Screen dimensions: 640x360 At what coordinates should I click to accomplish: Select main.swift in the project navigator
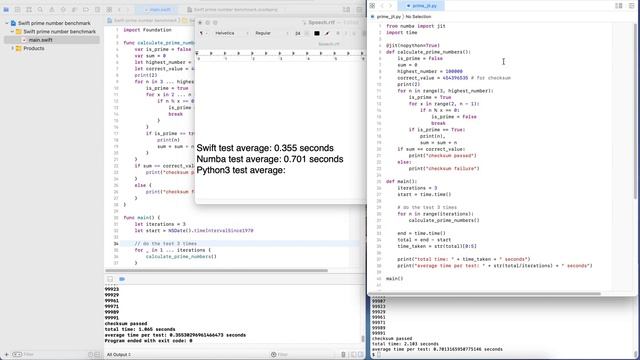(x=51, y=40)
